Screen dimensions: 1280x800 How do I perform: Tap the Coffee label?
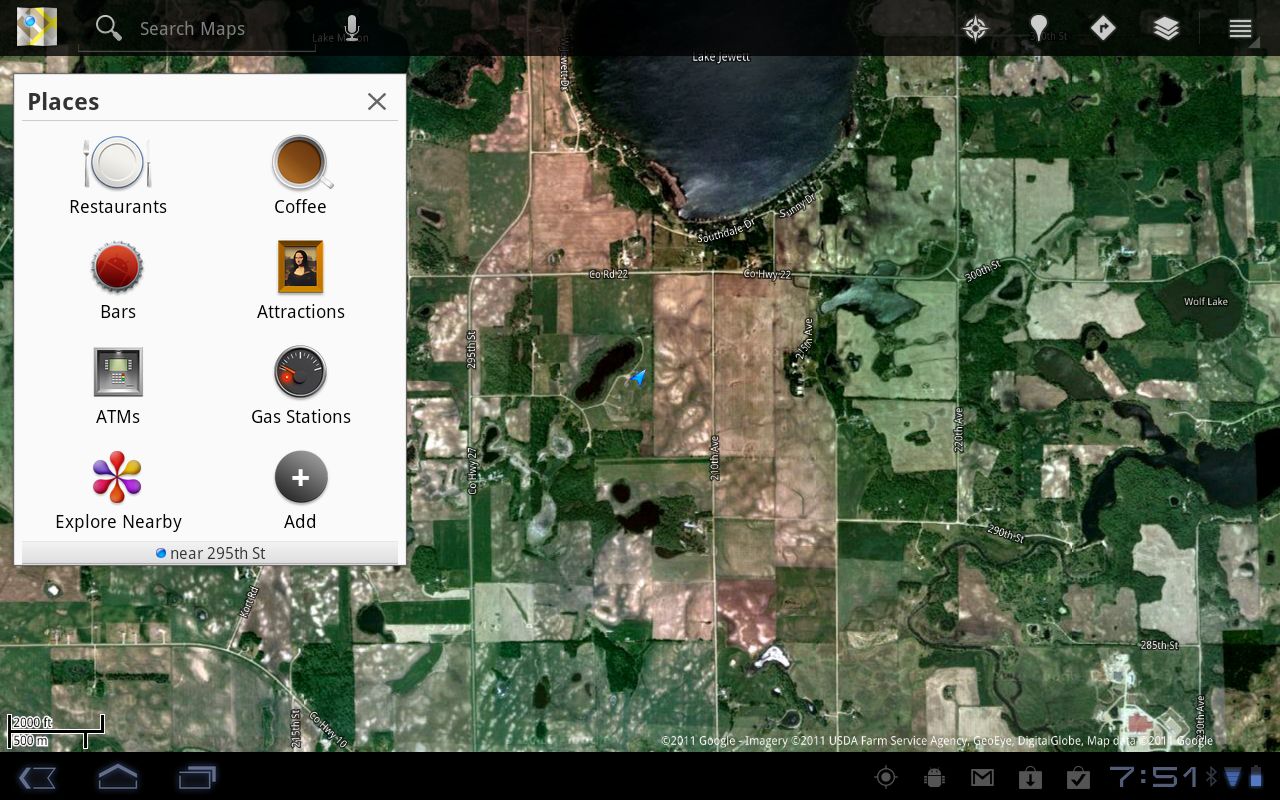[301, 207]
